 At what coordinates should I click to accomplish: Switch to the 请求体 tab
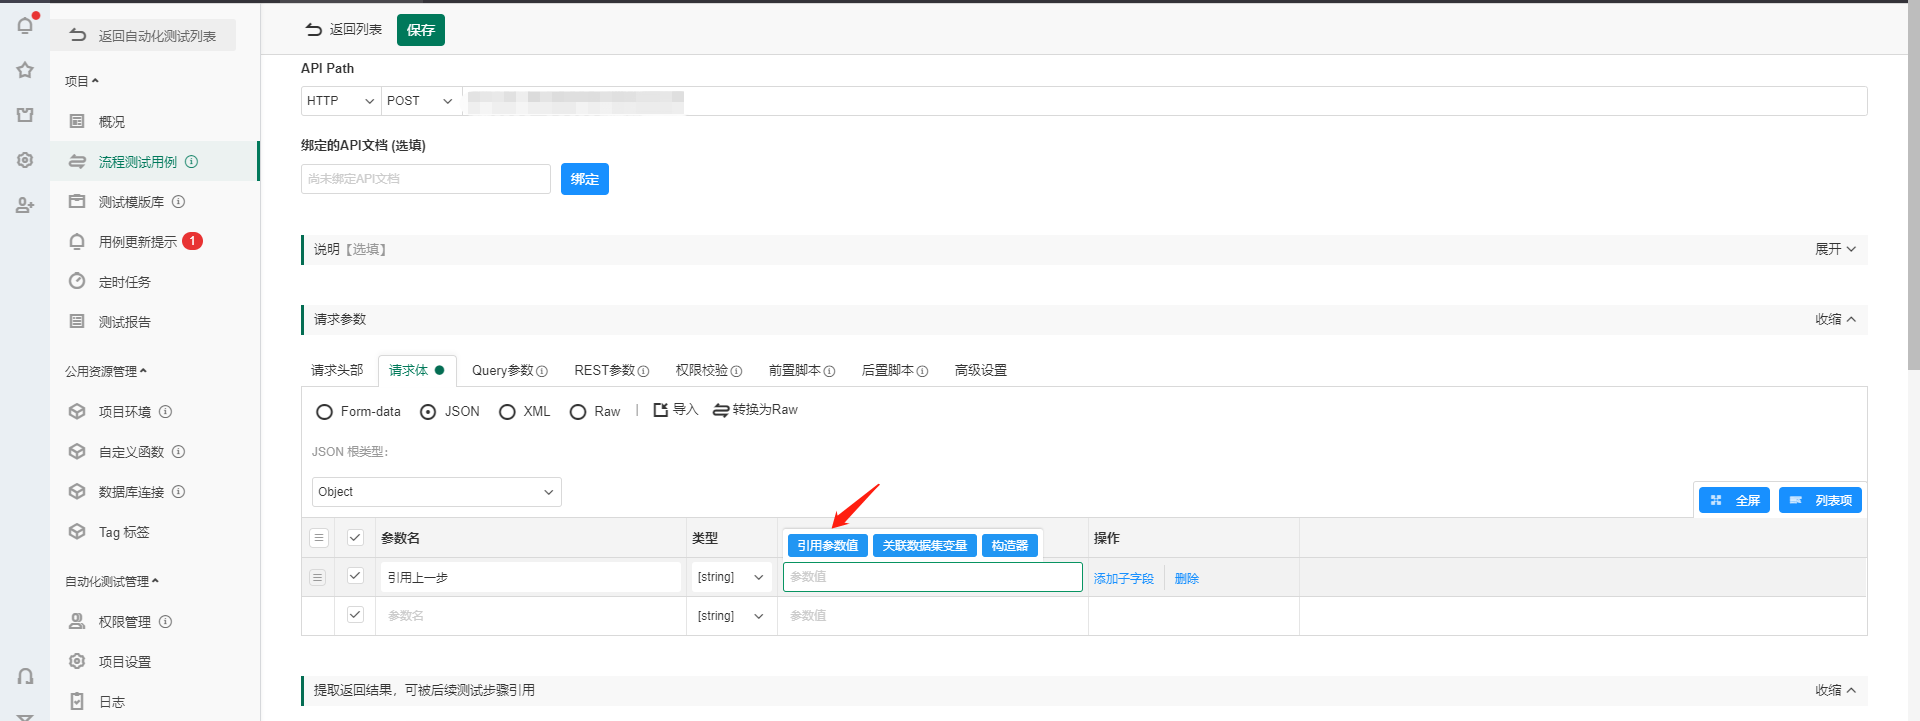pyautogui.click(x=417, y=370)
